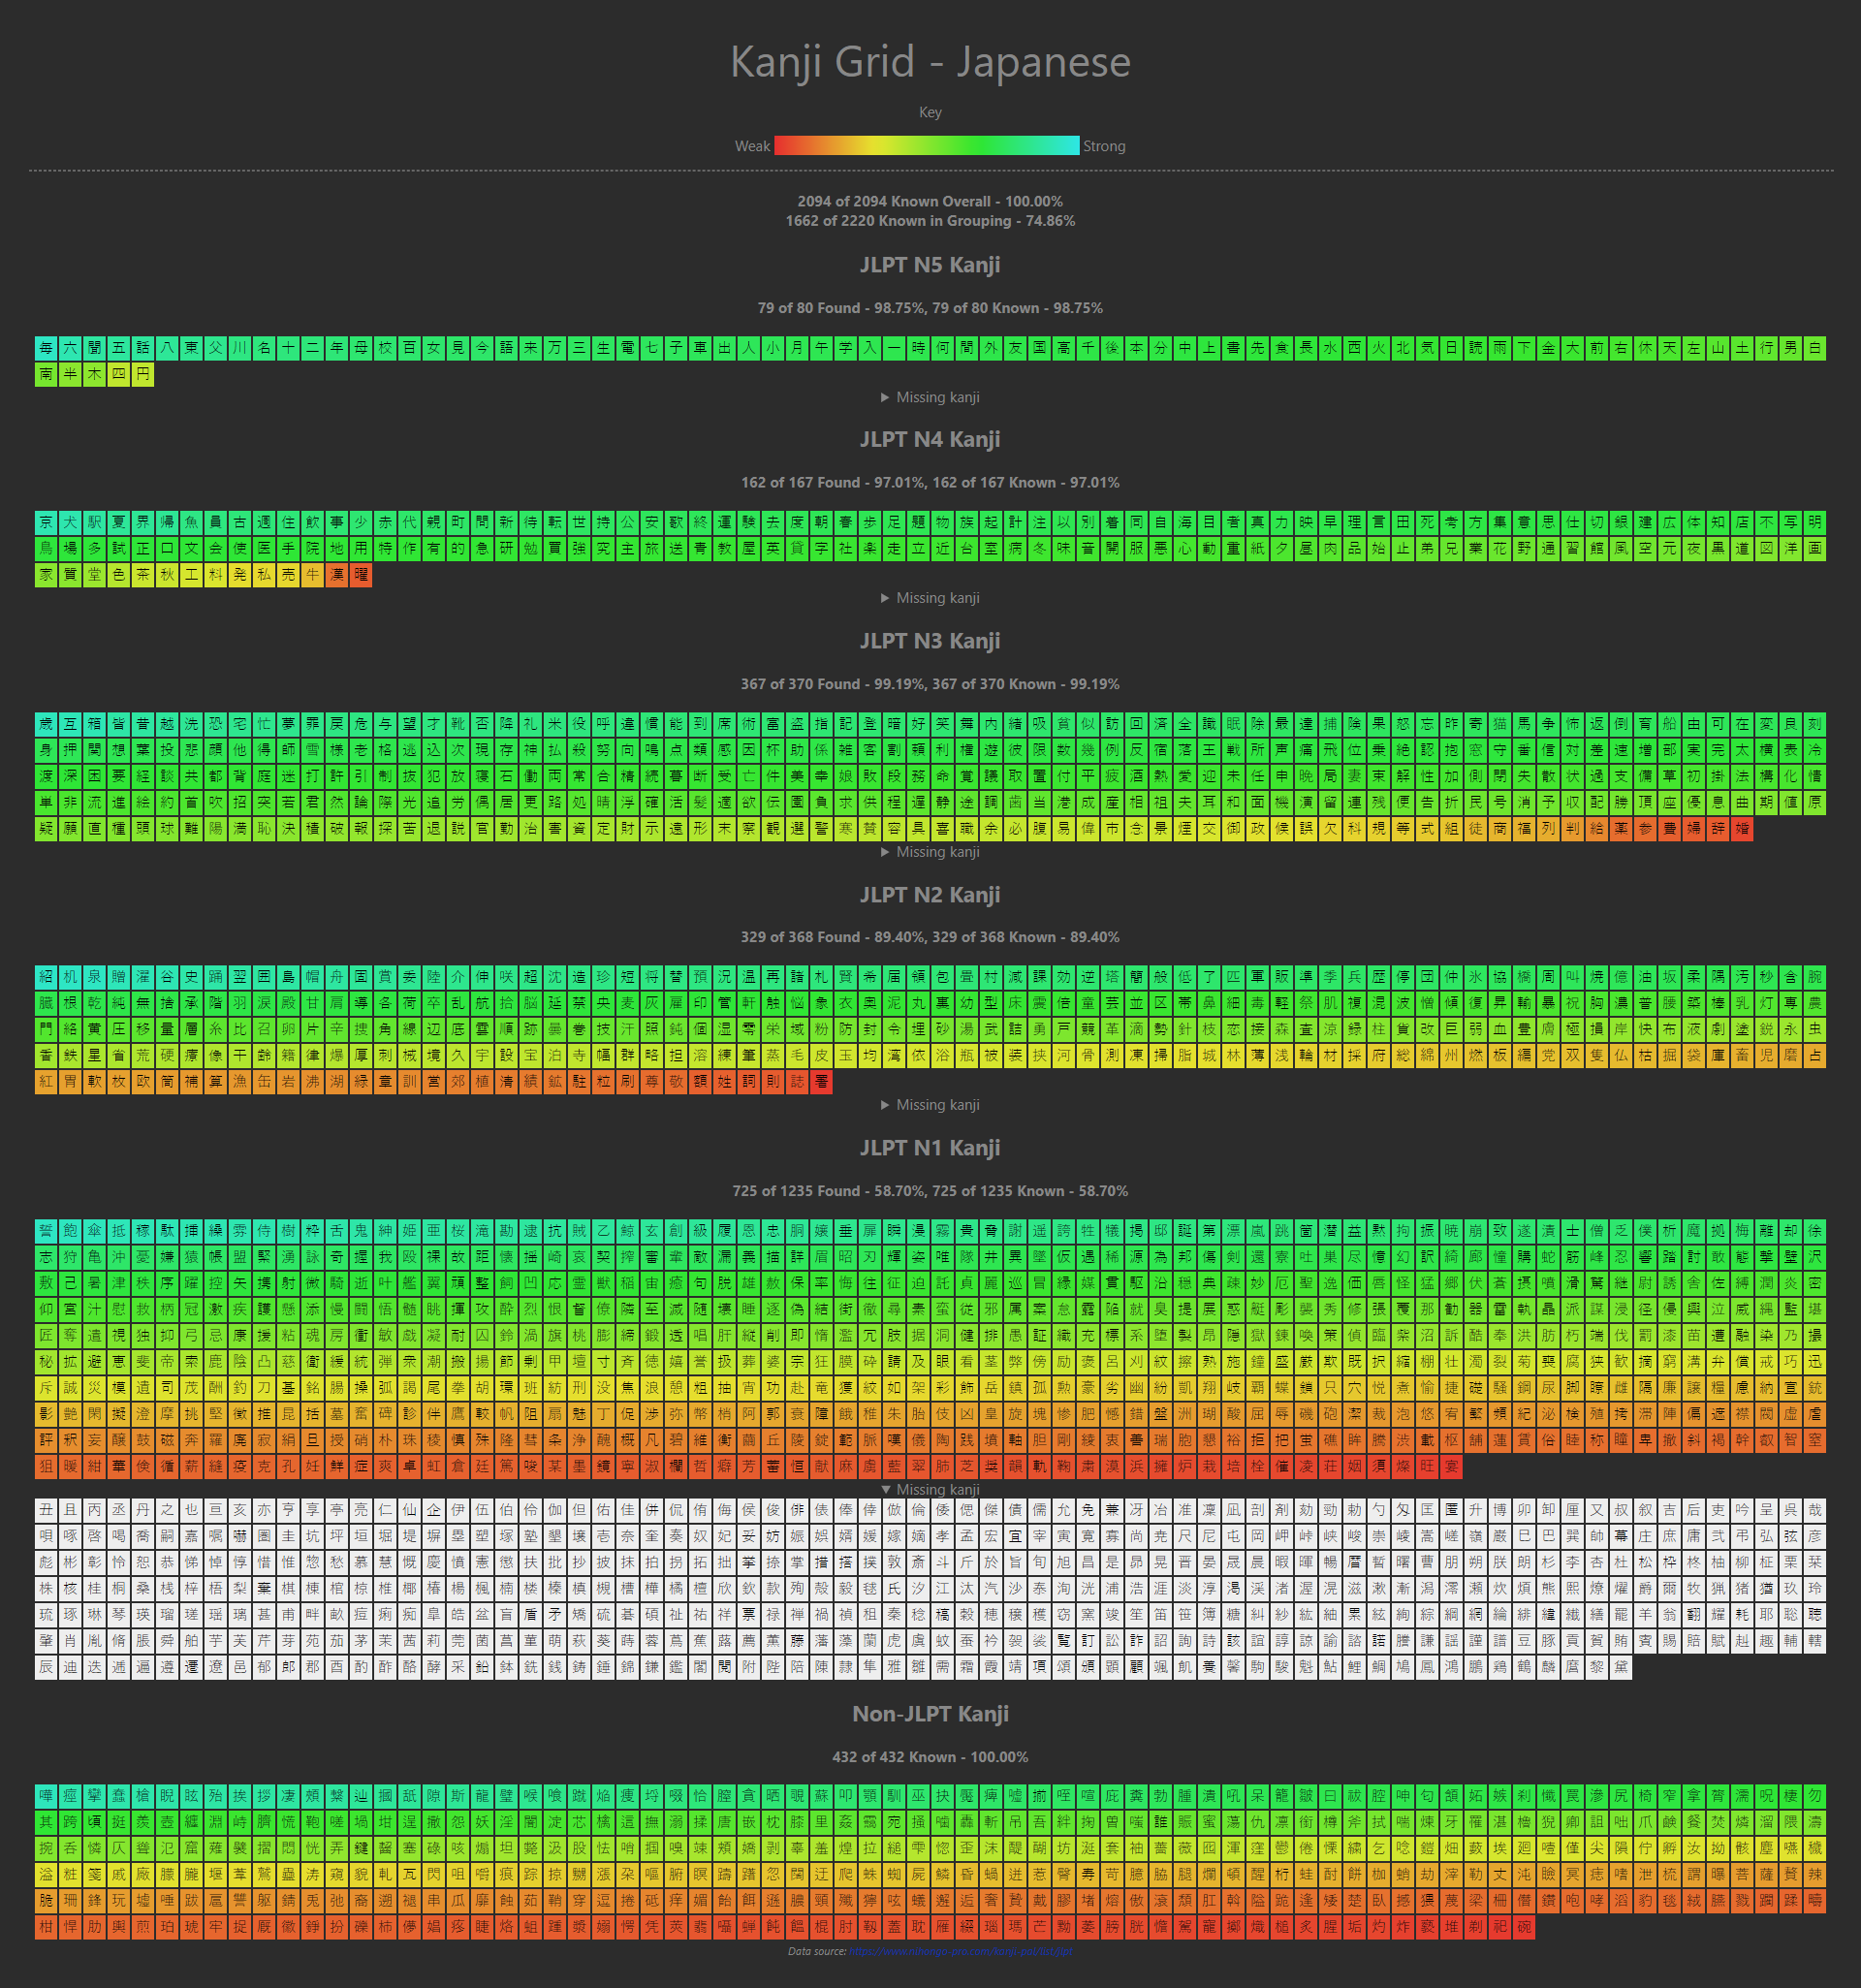Click the 京 tile in N4 grid
1861x1988 pixels.
point(46,522)
